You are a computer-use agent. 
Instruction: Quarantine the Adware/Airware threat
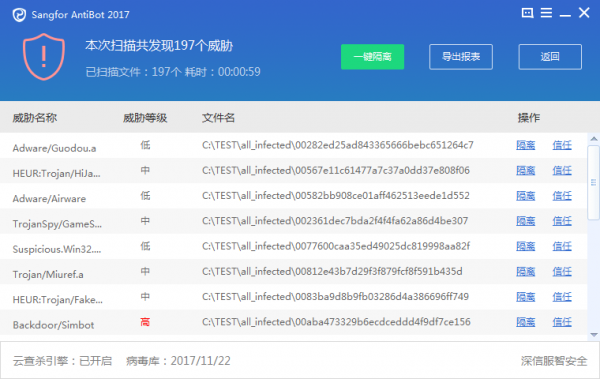(525, 196)
